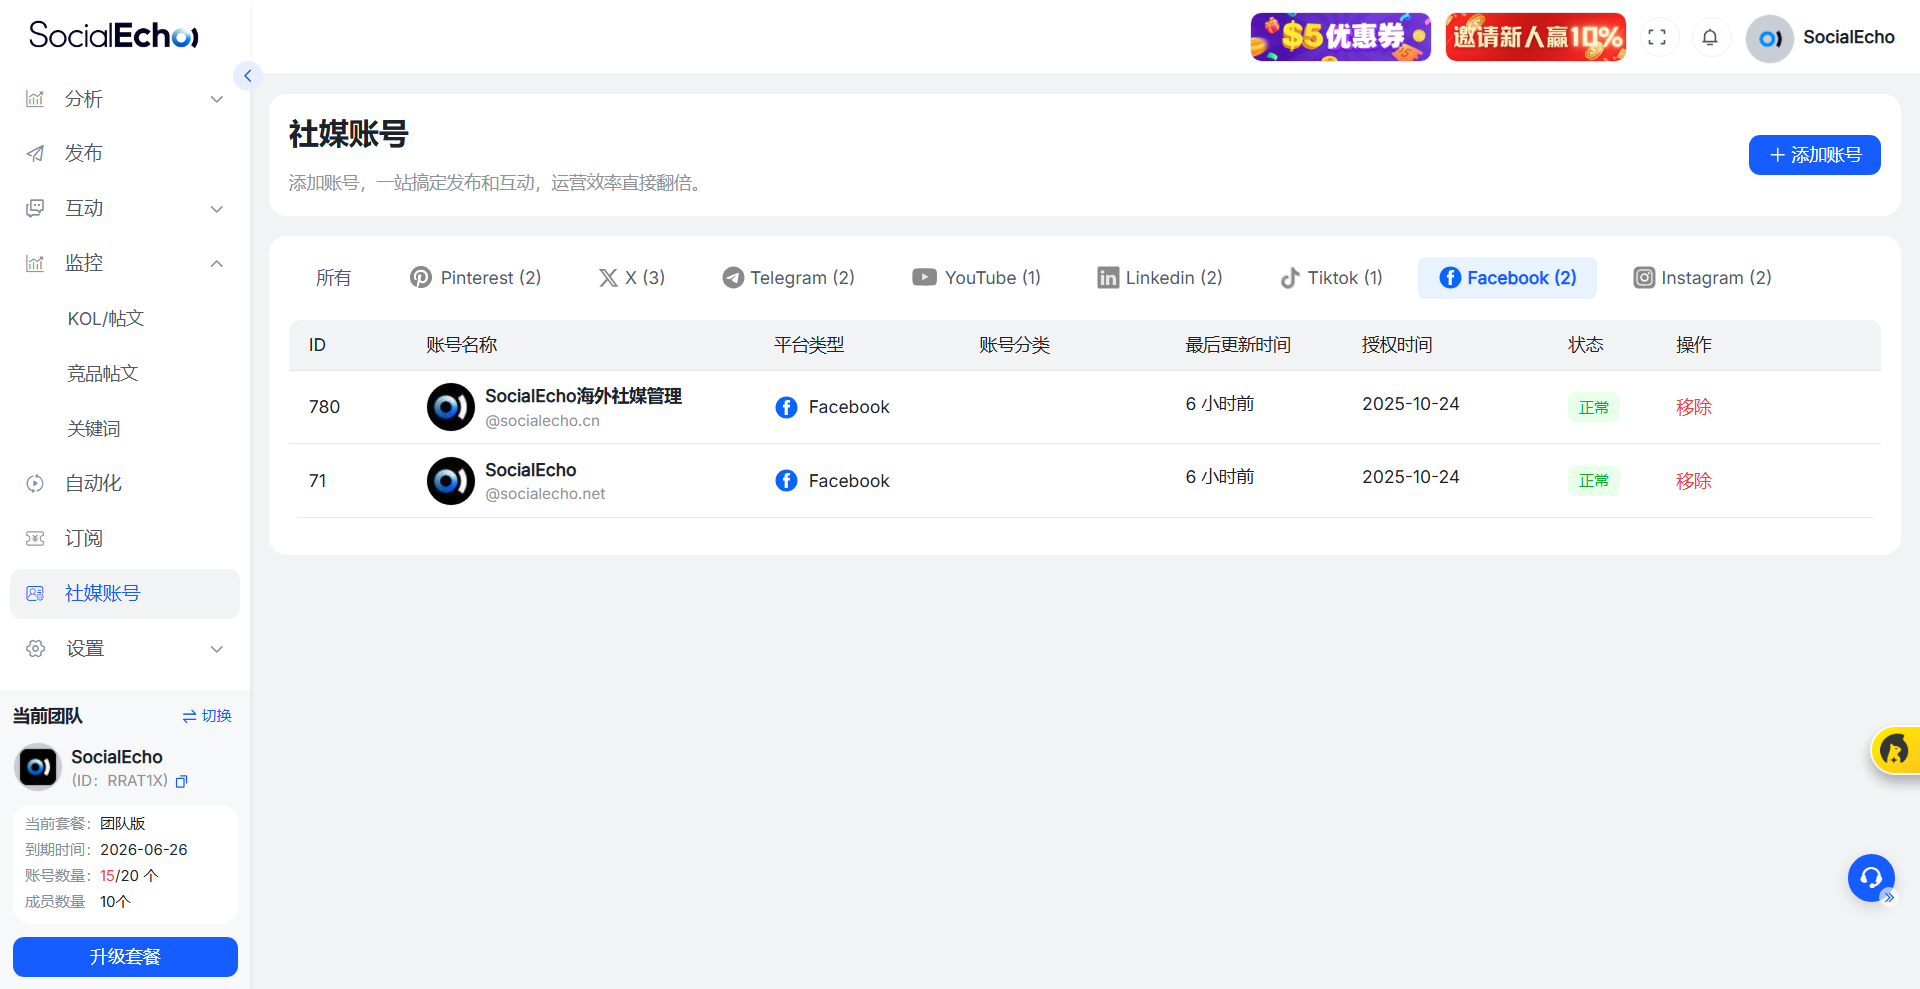Click the 最后更新时间 column header
The height and width of the screenshot is (989, 1920).
click(x=1238, y=345)
